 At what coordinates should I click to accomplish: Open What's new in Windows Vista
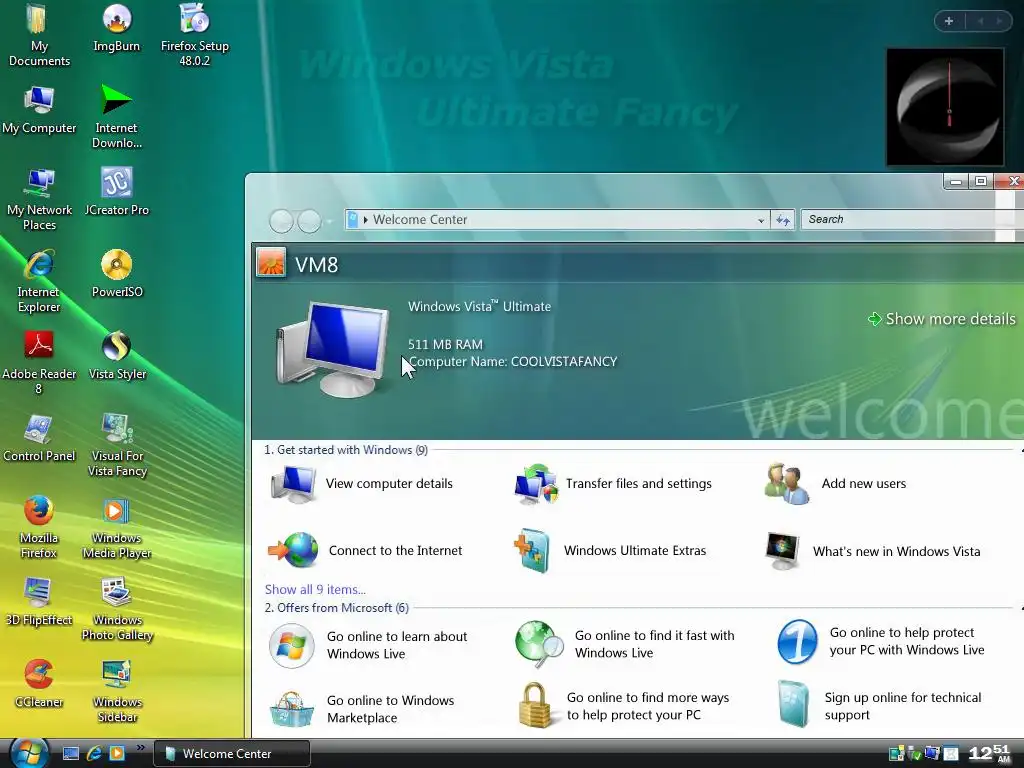click(x=873, y=551)
